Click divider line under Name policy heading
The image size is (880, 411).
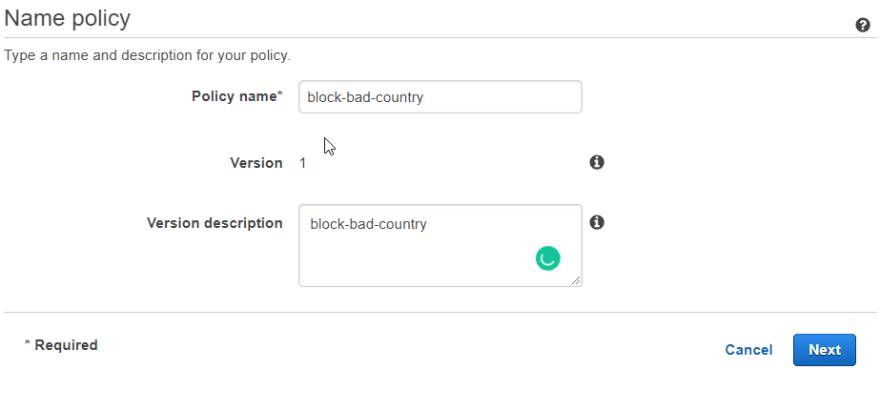440,38
